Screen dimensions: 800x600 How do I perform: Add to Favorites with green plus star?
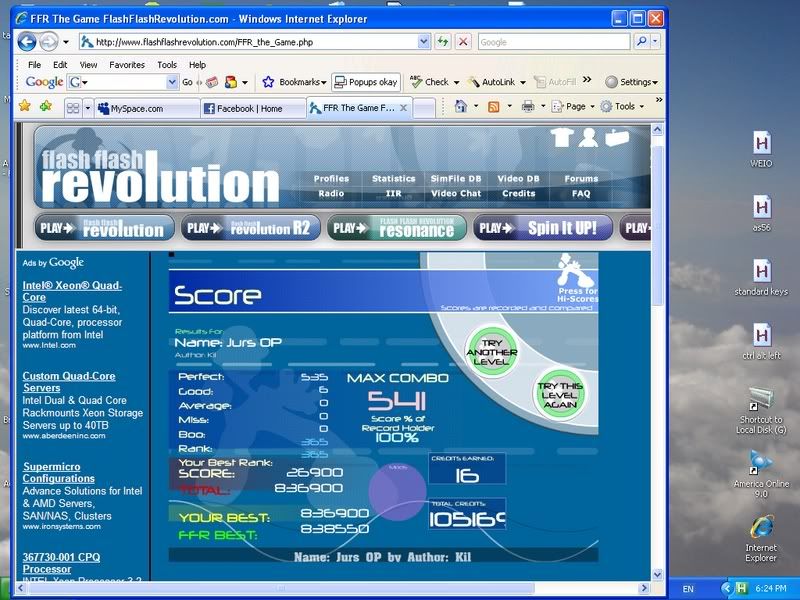pyautogui.click(x=46, y=106)
